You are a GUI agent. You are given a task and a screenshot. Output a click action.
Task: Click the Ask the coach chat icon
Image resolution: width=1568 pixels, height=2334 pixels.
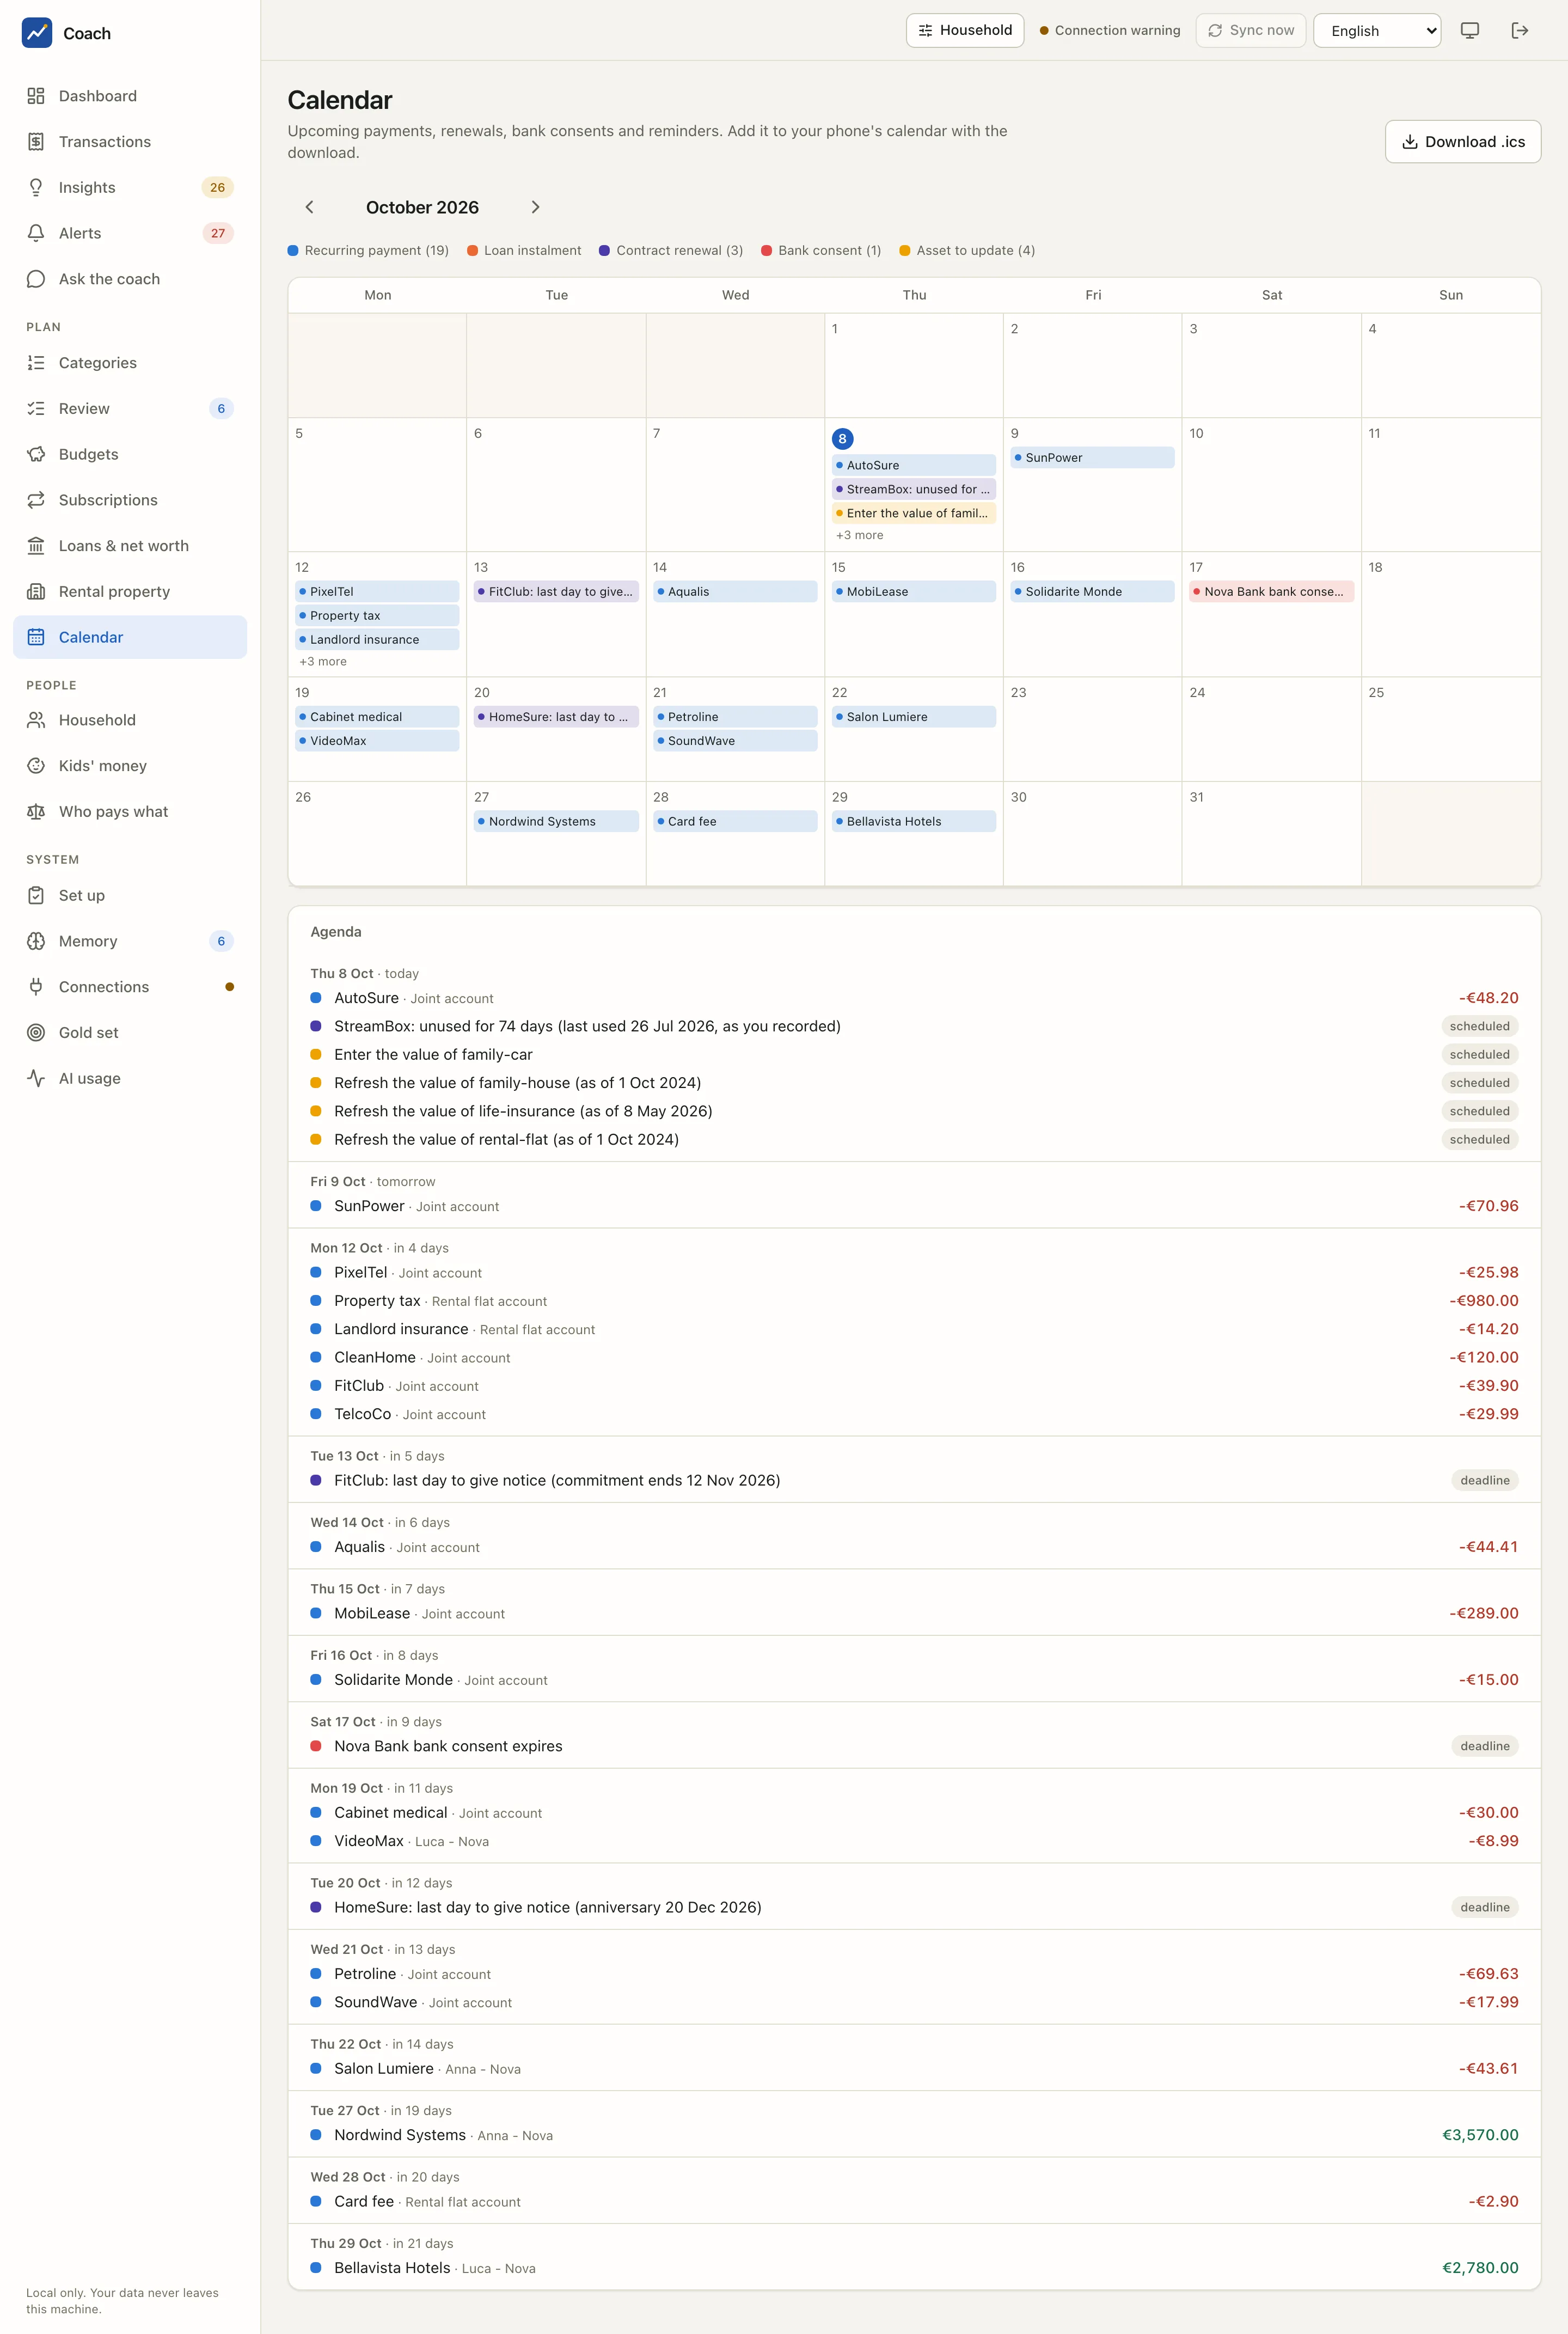click(36, 279)
